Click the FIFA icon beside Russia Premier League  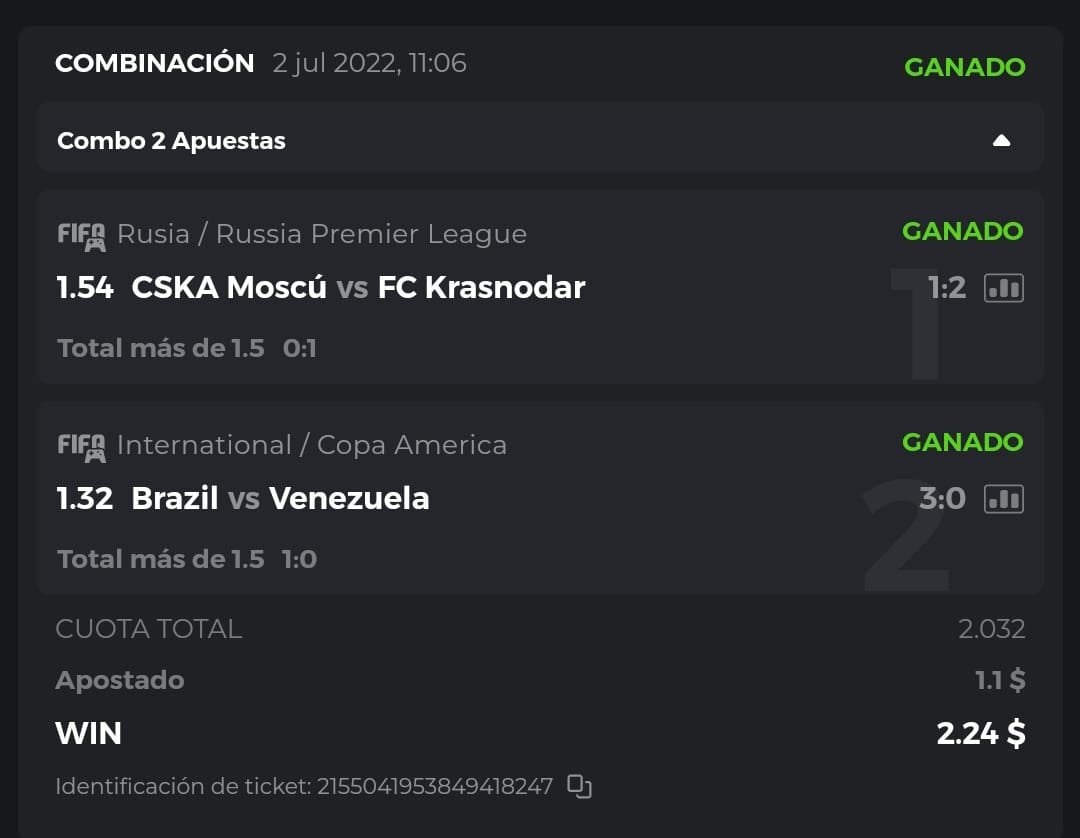pos(81,235)
